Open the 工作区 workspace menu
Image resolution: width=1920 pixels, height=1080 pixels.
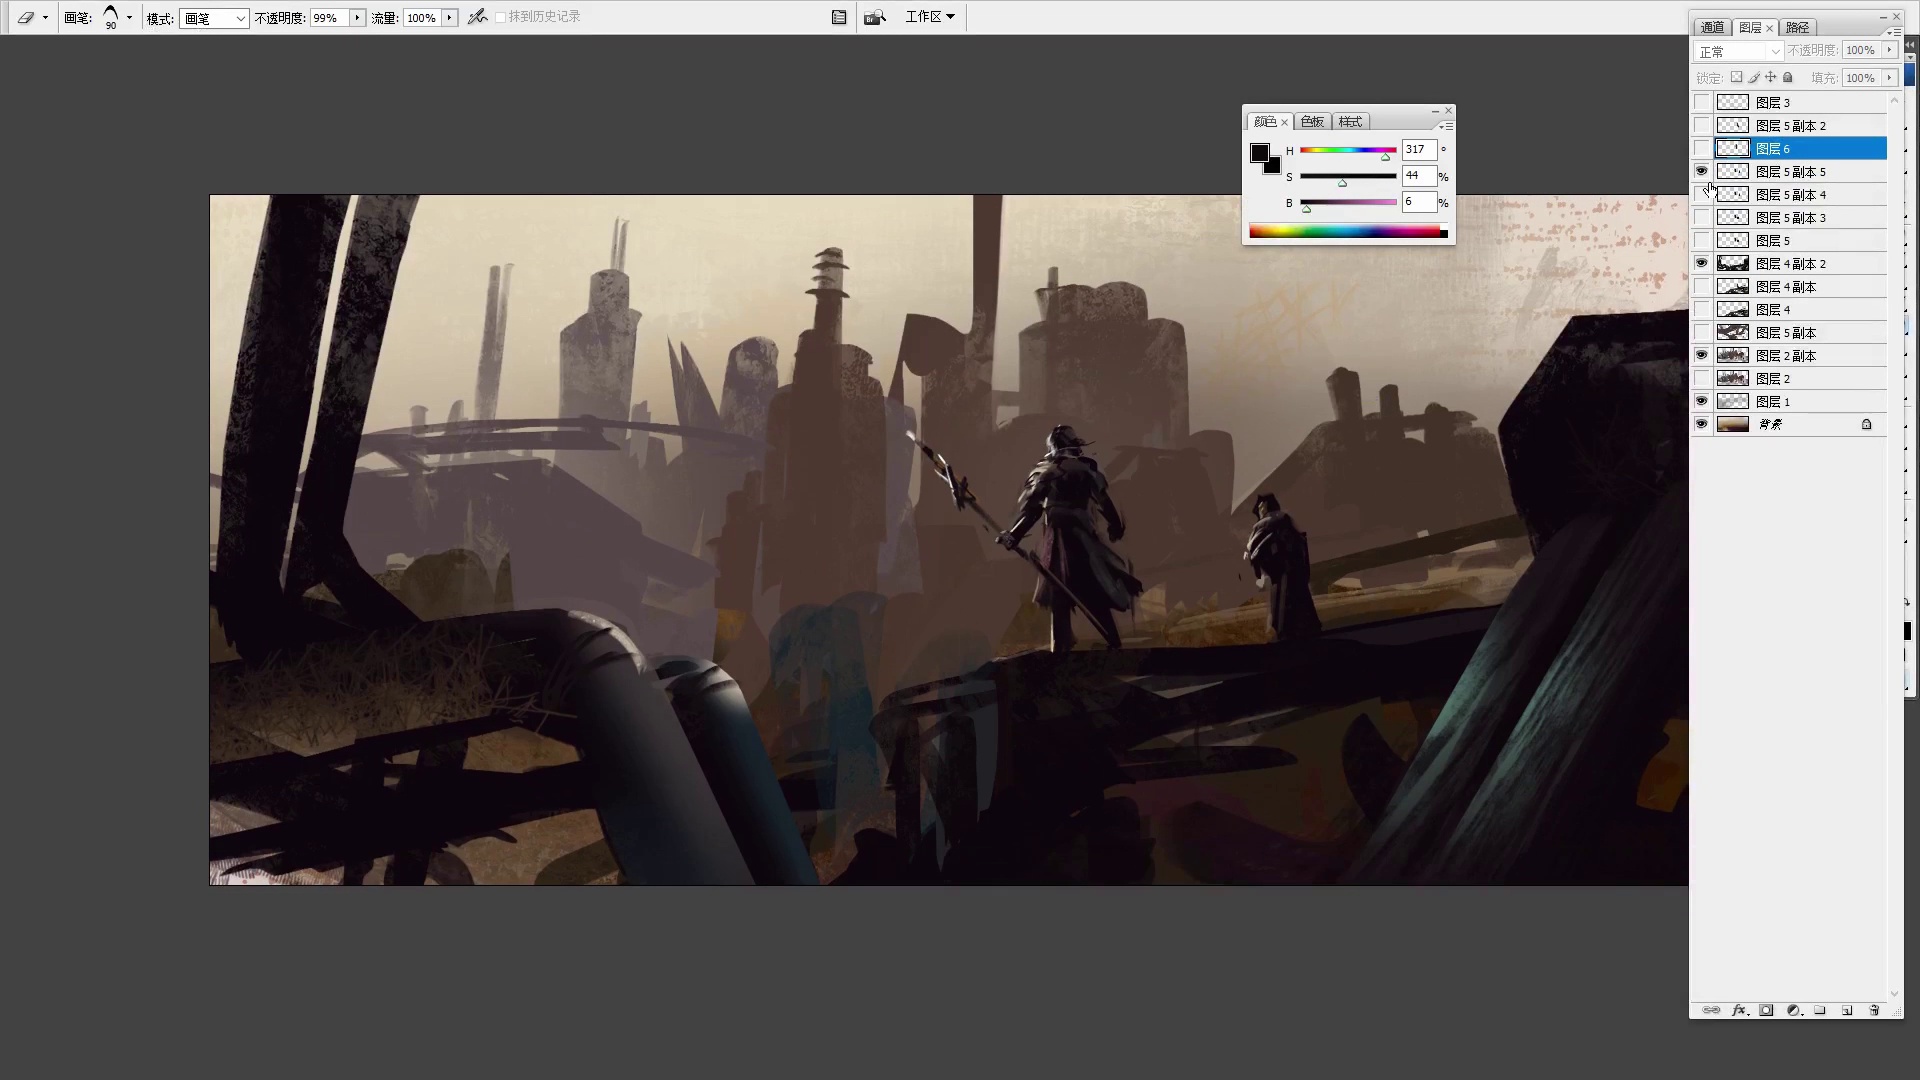[930, 17]
